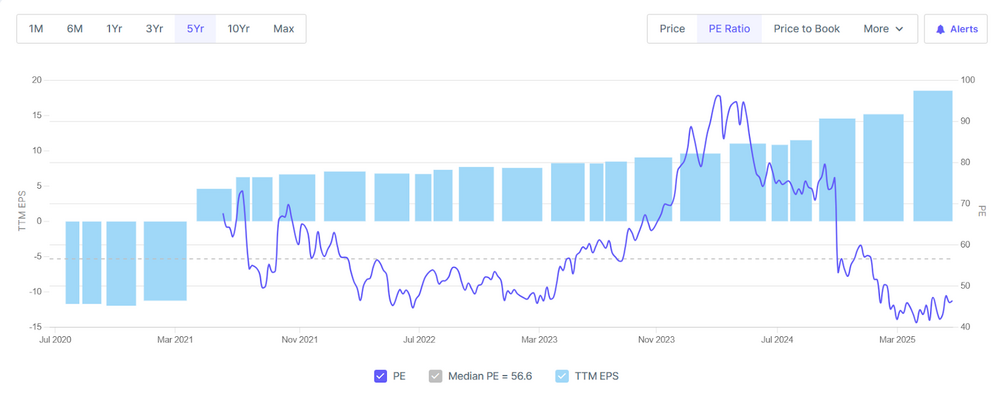Select the PE Ratio tab
Image resolution: width=1000 pixels, height=405 pixels.
729,29
